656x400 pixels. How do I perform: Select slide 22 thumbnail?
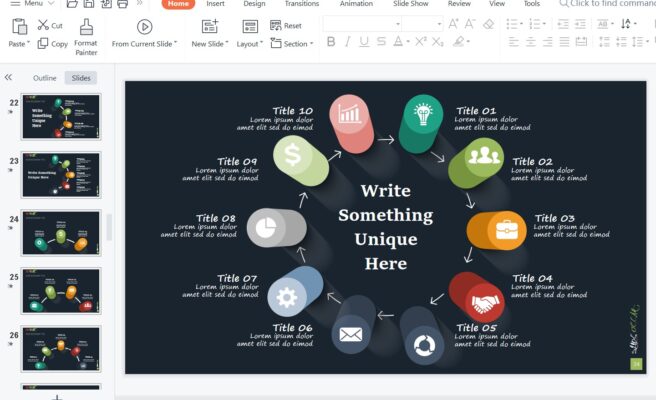[x=61, y=117]
